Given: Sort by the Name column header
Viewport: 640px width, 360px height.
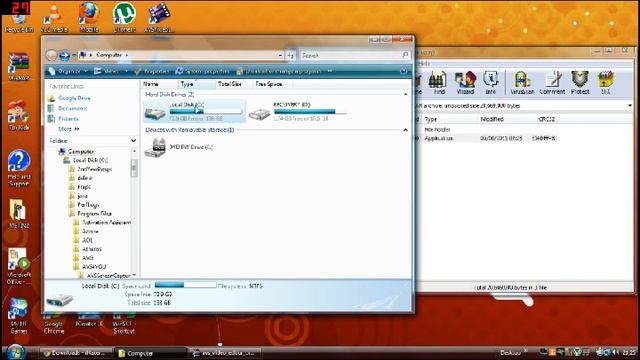Looking at the screenshot, I should 160,84.
